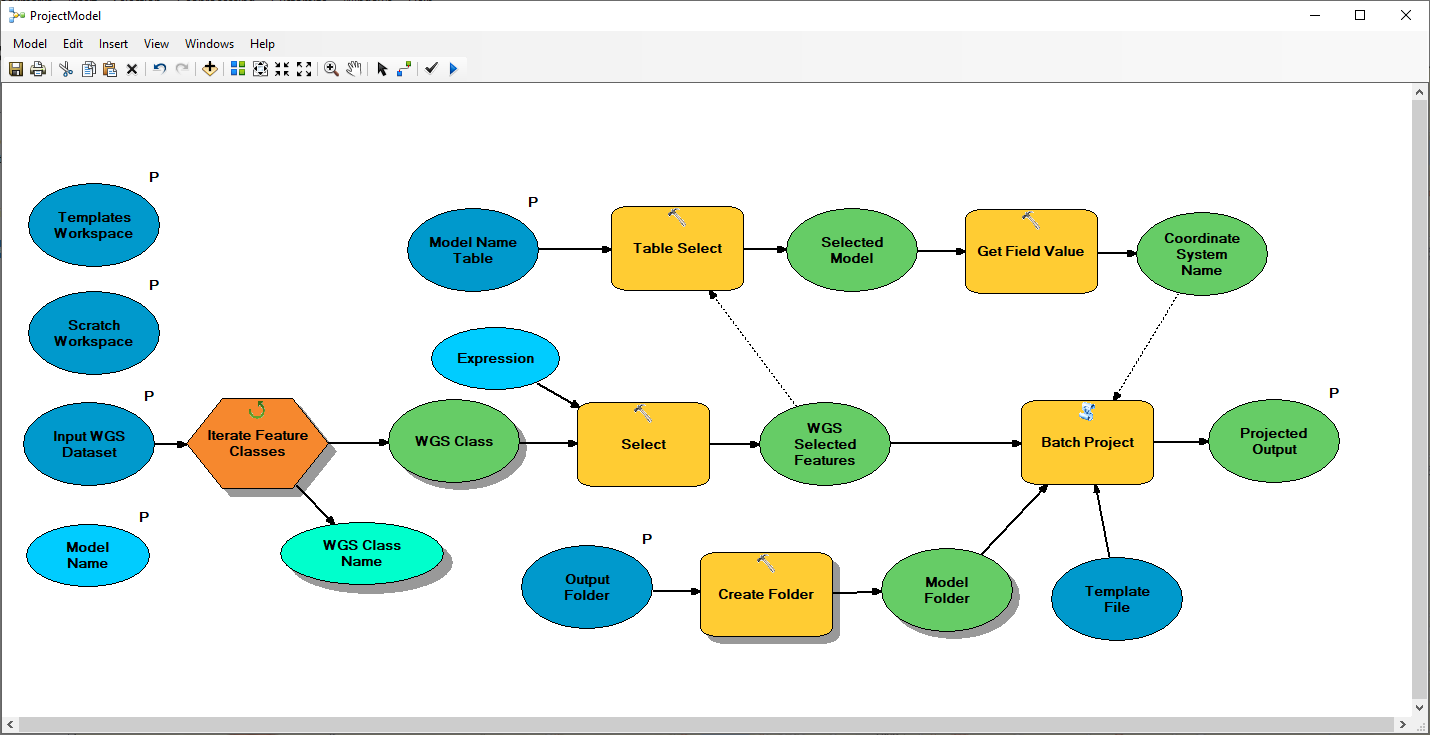This screenshot has width=1430, height=735.
Task: Select the Get Field Value tool
Action: [x=1031, y=251]
